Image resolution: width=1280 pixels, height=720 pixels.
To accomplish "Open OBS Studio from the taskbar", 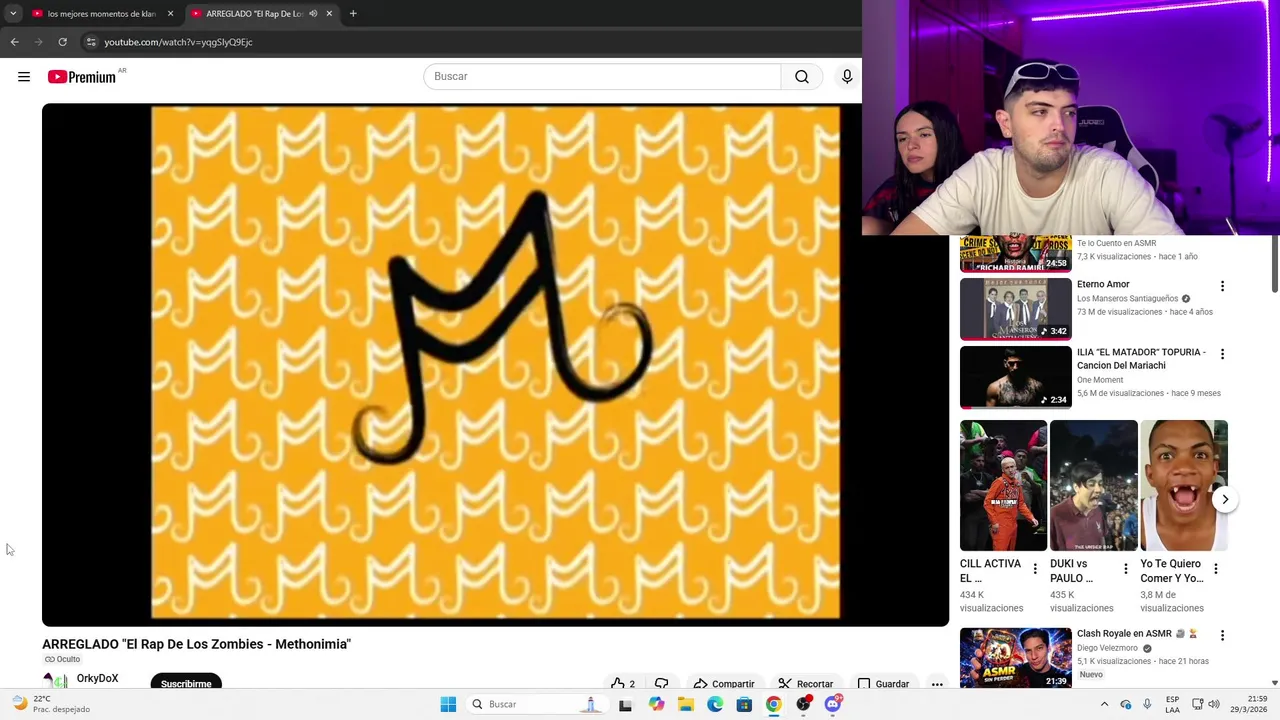I will [x=803, y=704].
